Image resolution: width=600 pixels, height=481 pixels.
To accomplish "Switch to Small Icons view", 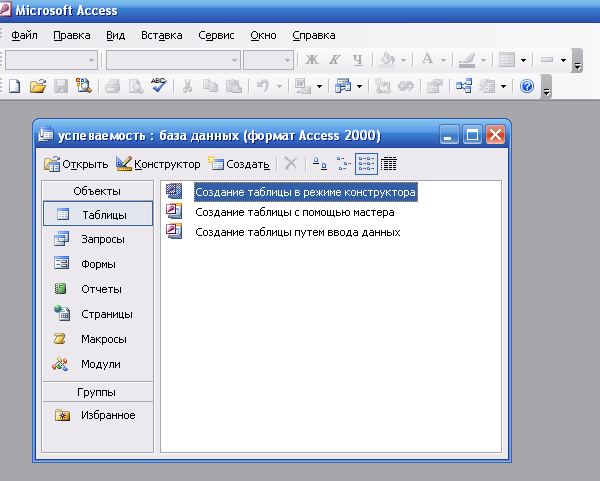I will [x=343, y=164].
